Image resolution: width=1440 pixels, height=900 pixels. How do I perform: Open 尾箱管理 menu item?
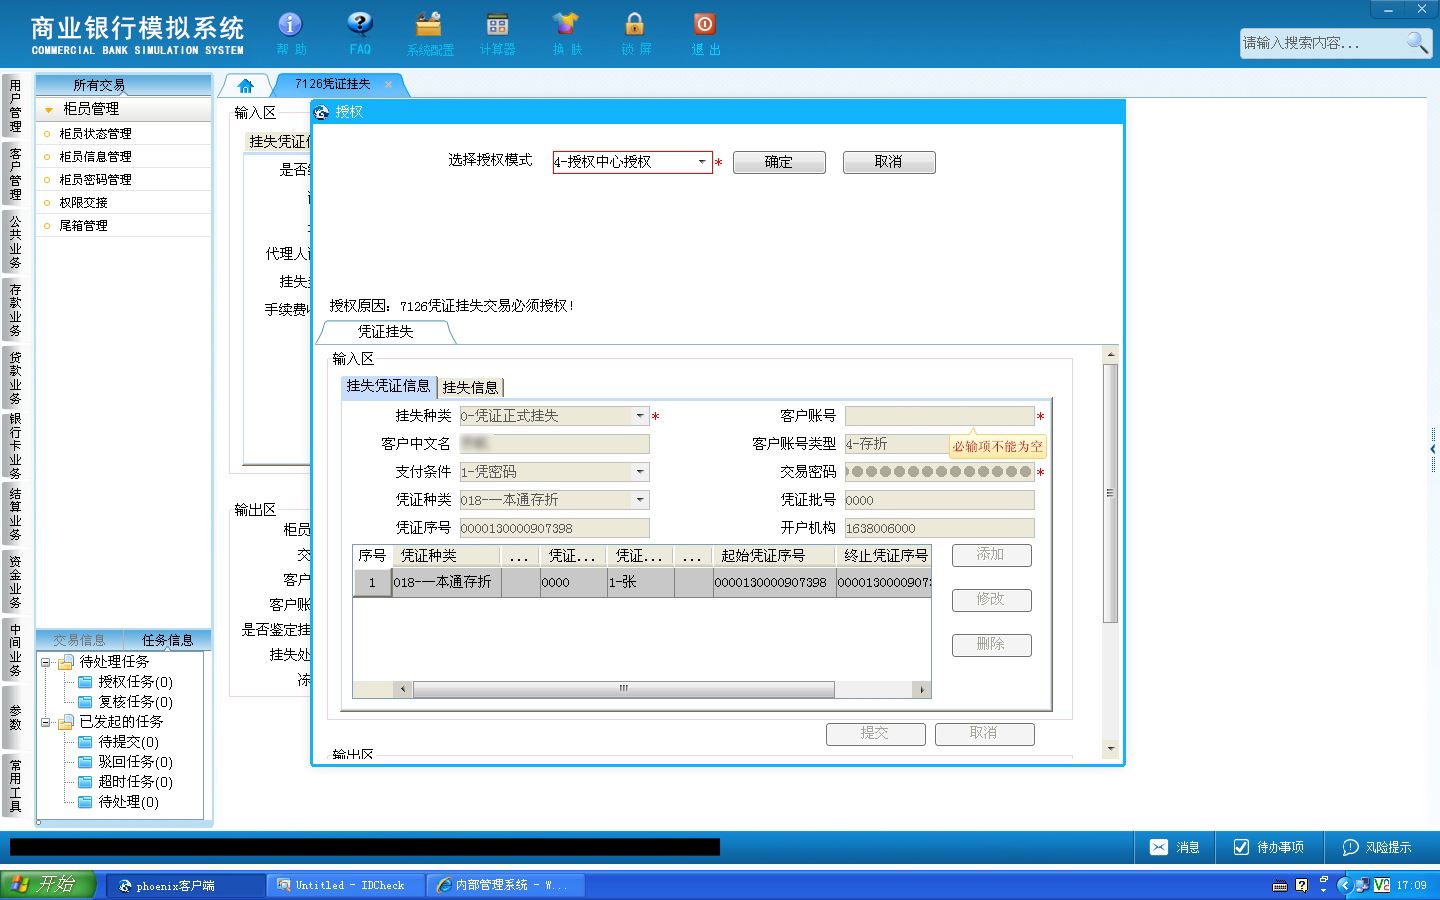point(124,226)
